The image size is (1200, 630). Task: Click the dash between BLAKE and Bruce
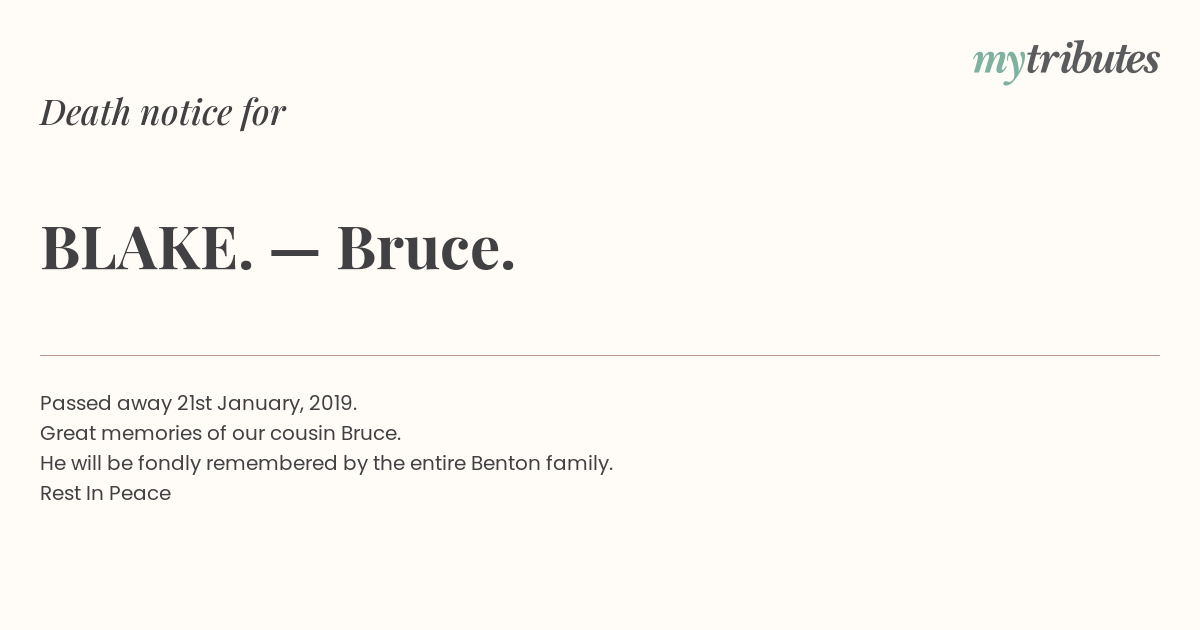295,250
